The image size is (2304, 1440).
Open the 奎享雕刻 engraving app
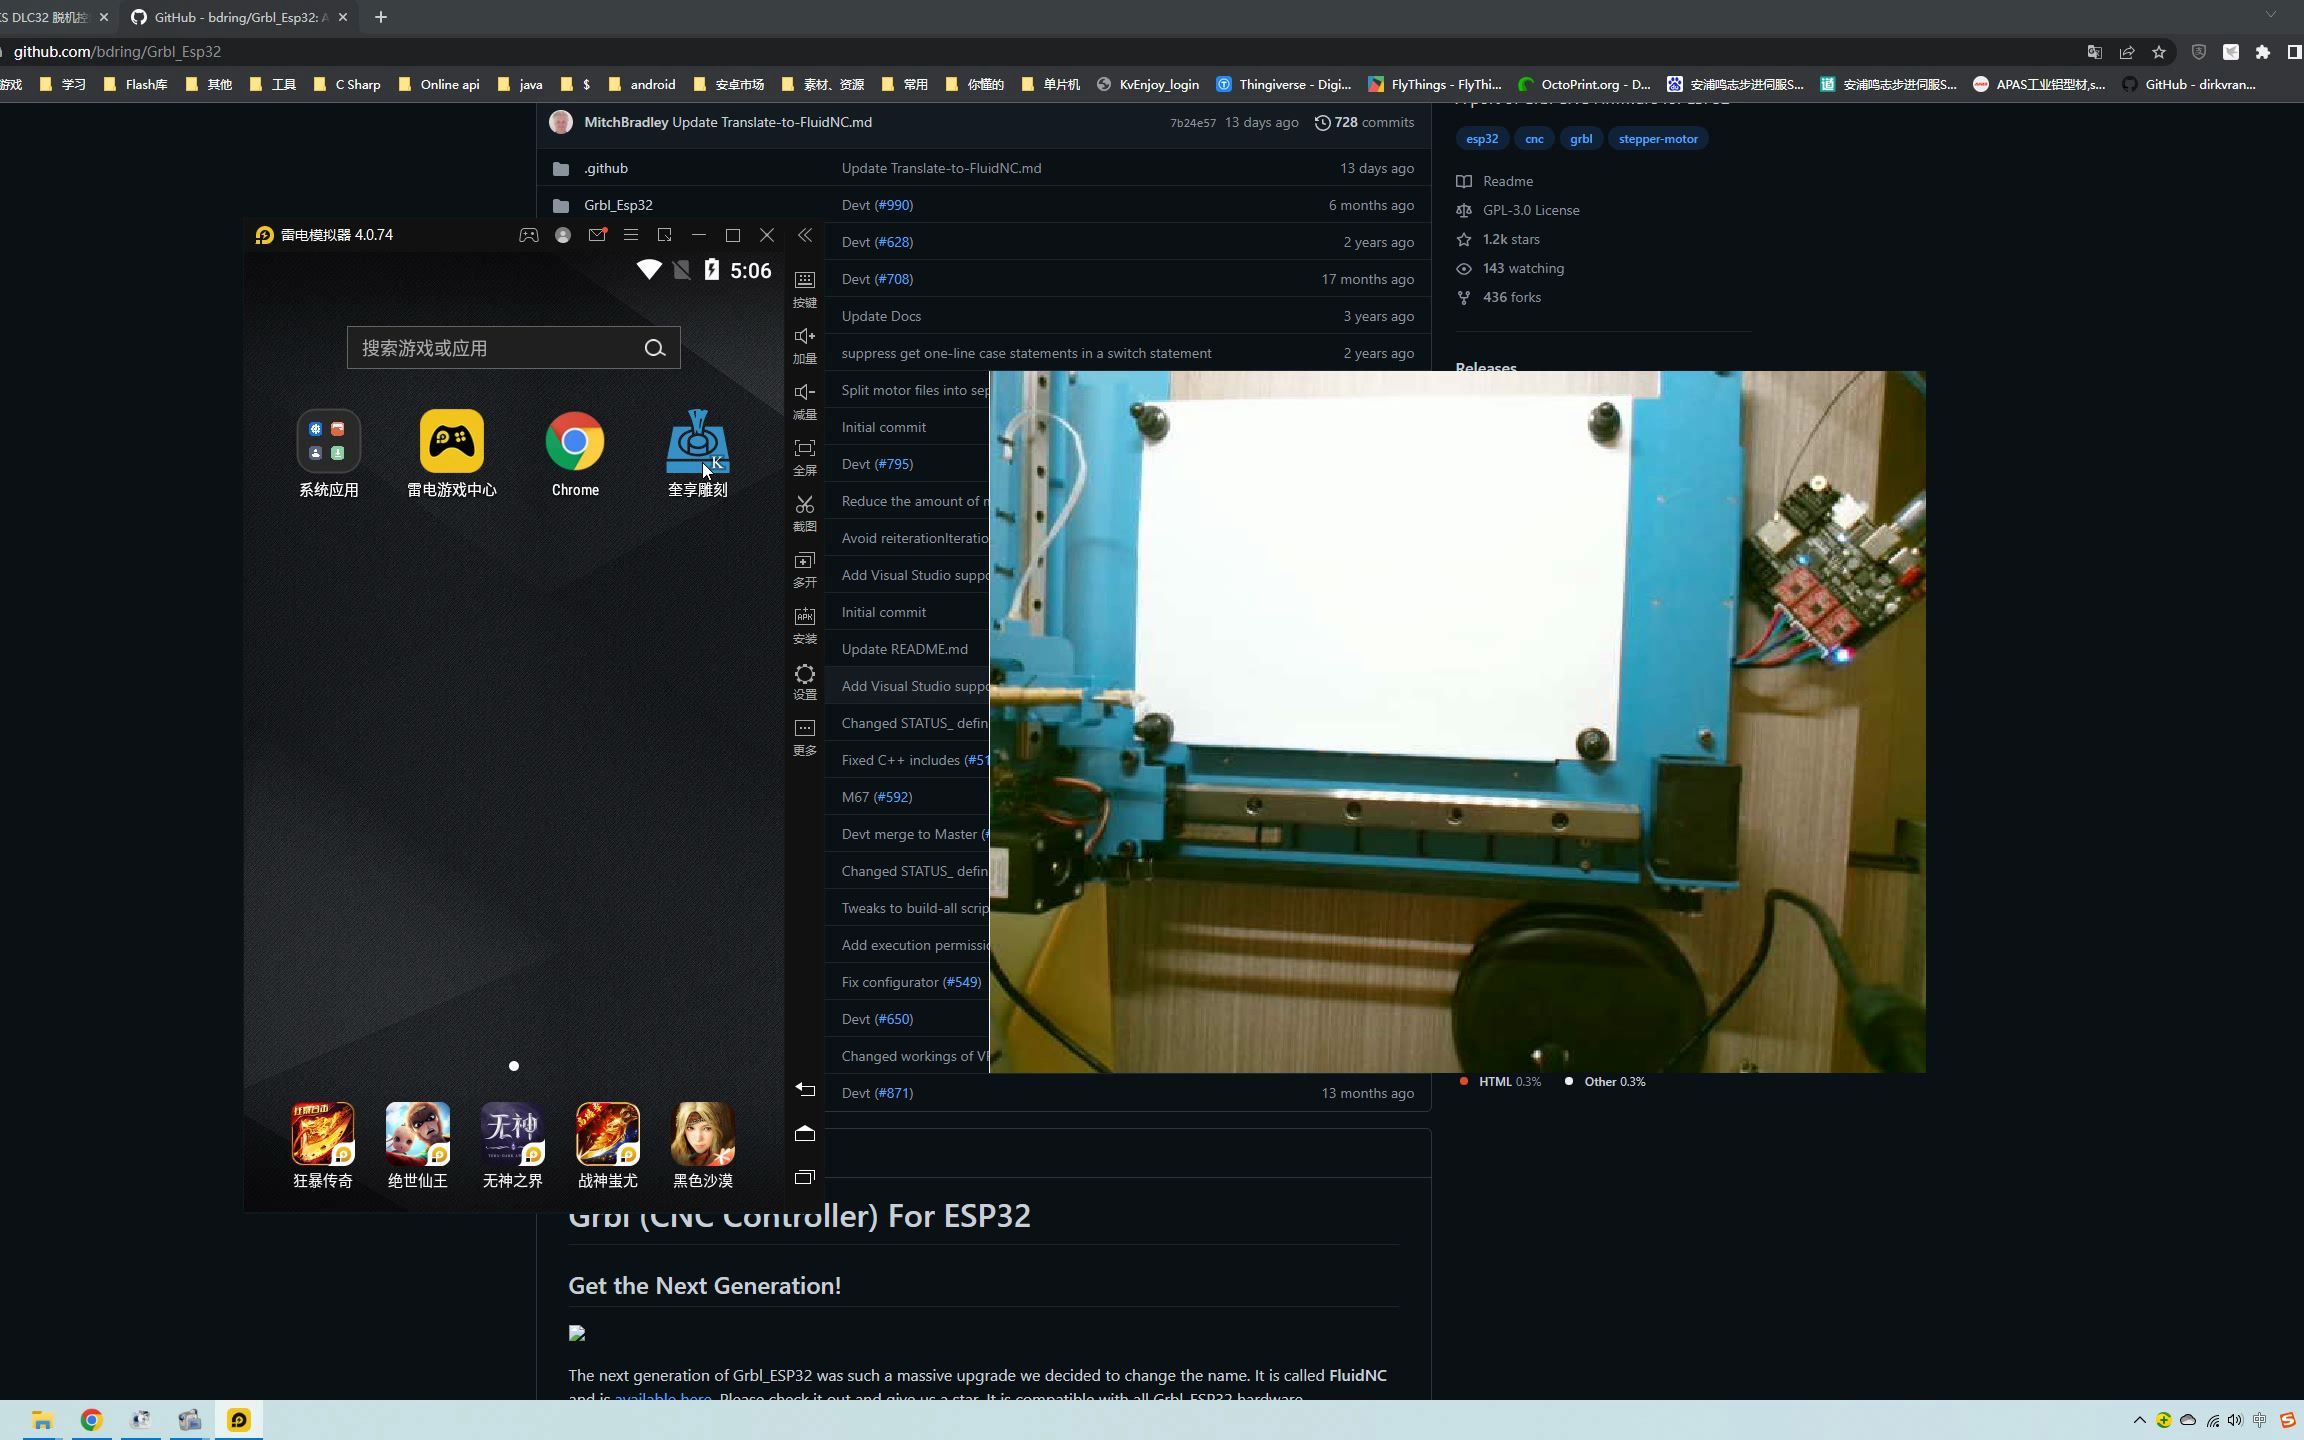[x=697, y=443]
